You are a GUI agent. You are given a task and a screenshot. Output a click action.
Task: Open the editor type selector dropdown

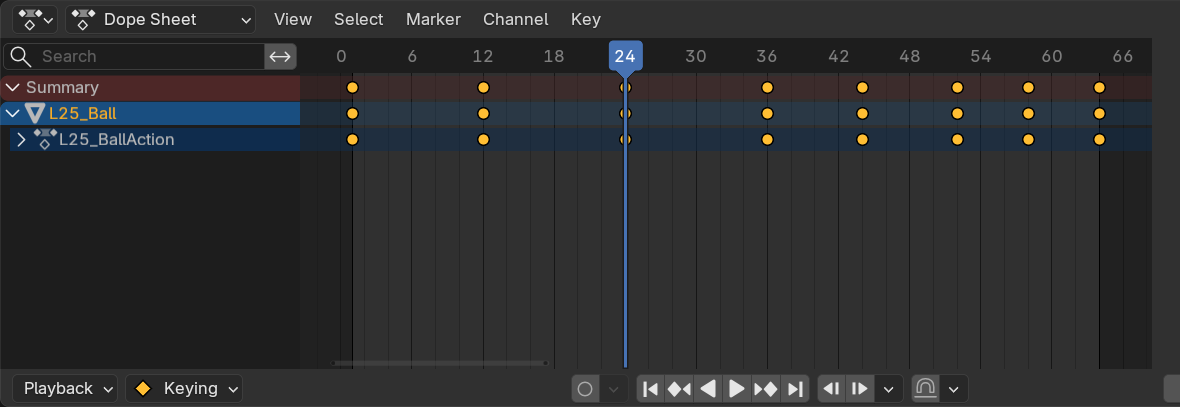tap(35, 20)
